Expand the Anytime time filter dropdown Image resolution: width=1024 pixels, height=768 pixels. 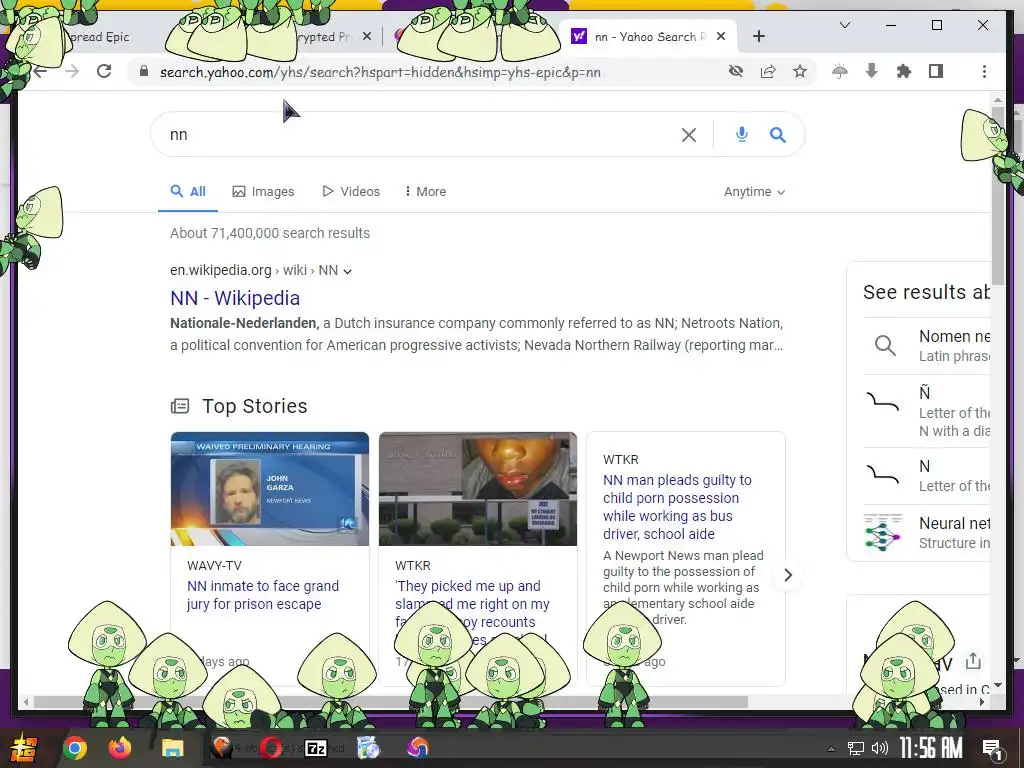pos(754,191)
